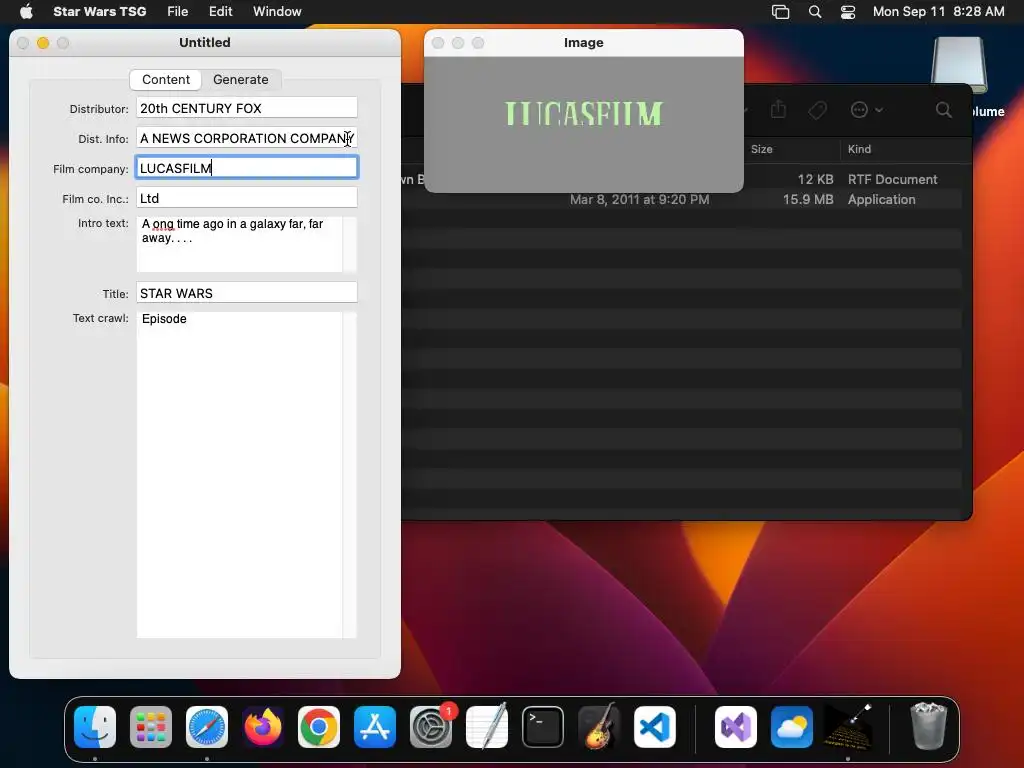This screenshot has width=1024, height=768.
Task: Click the Dist. Info text field
Action: pyautogui.click(x=247, y=138)
